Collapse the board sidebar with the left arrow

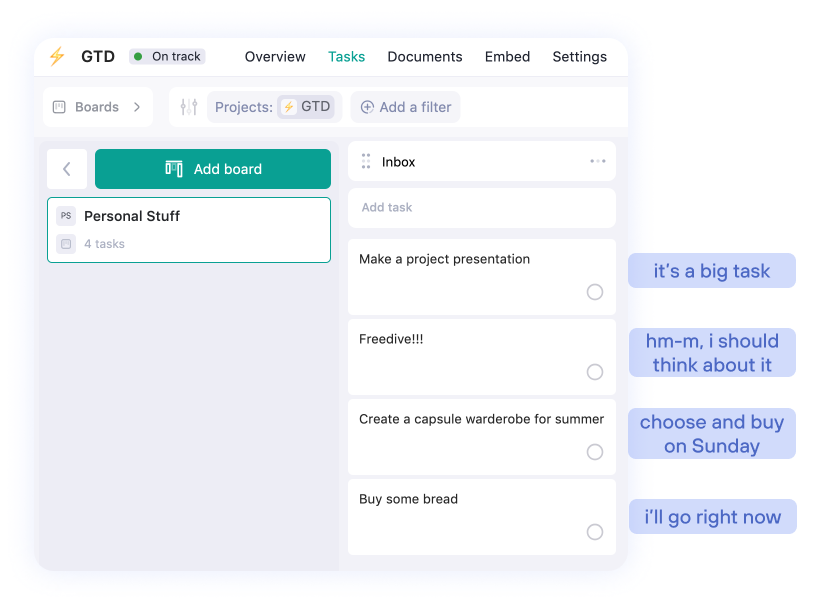pos(66,169)
